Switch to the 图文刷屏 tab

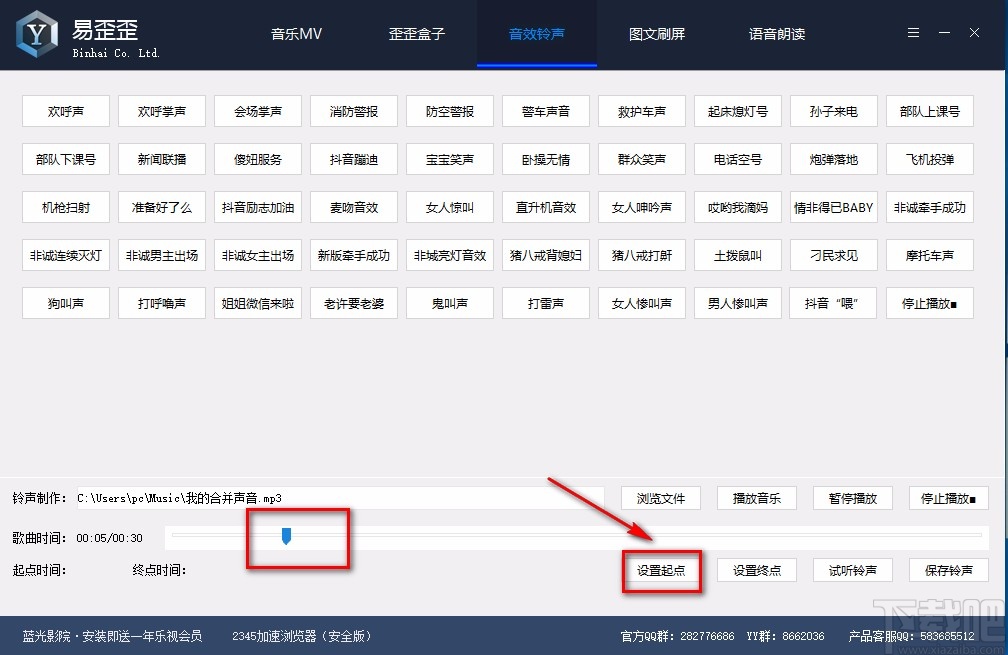(656, 33)
